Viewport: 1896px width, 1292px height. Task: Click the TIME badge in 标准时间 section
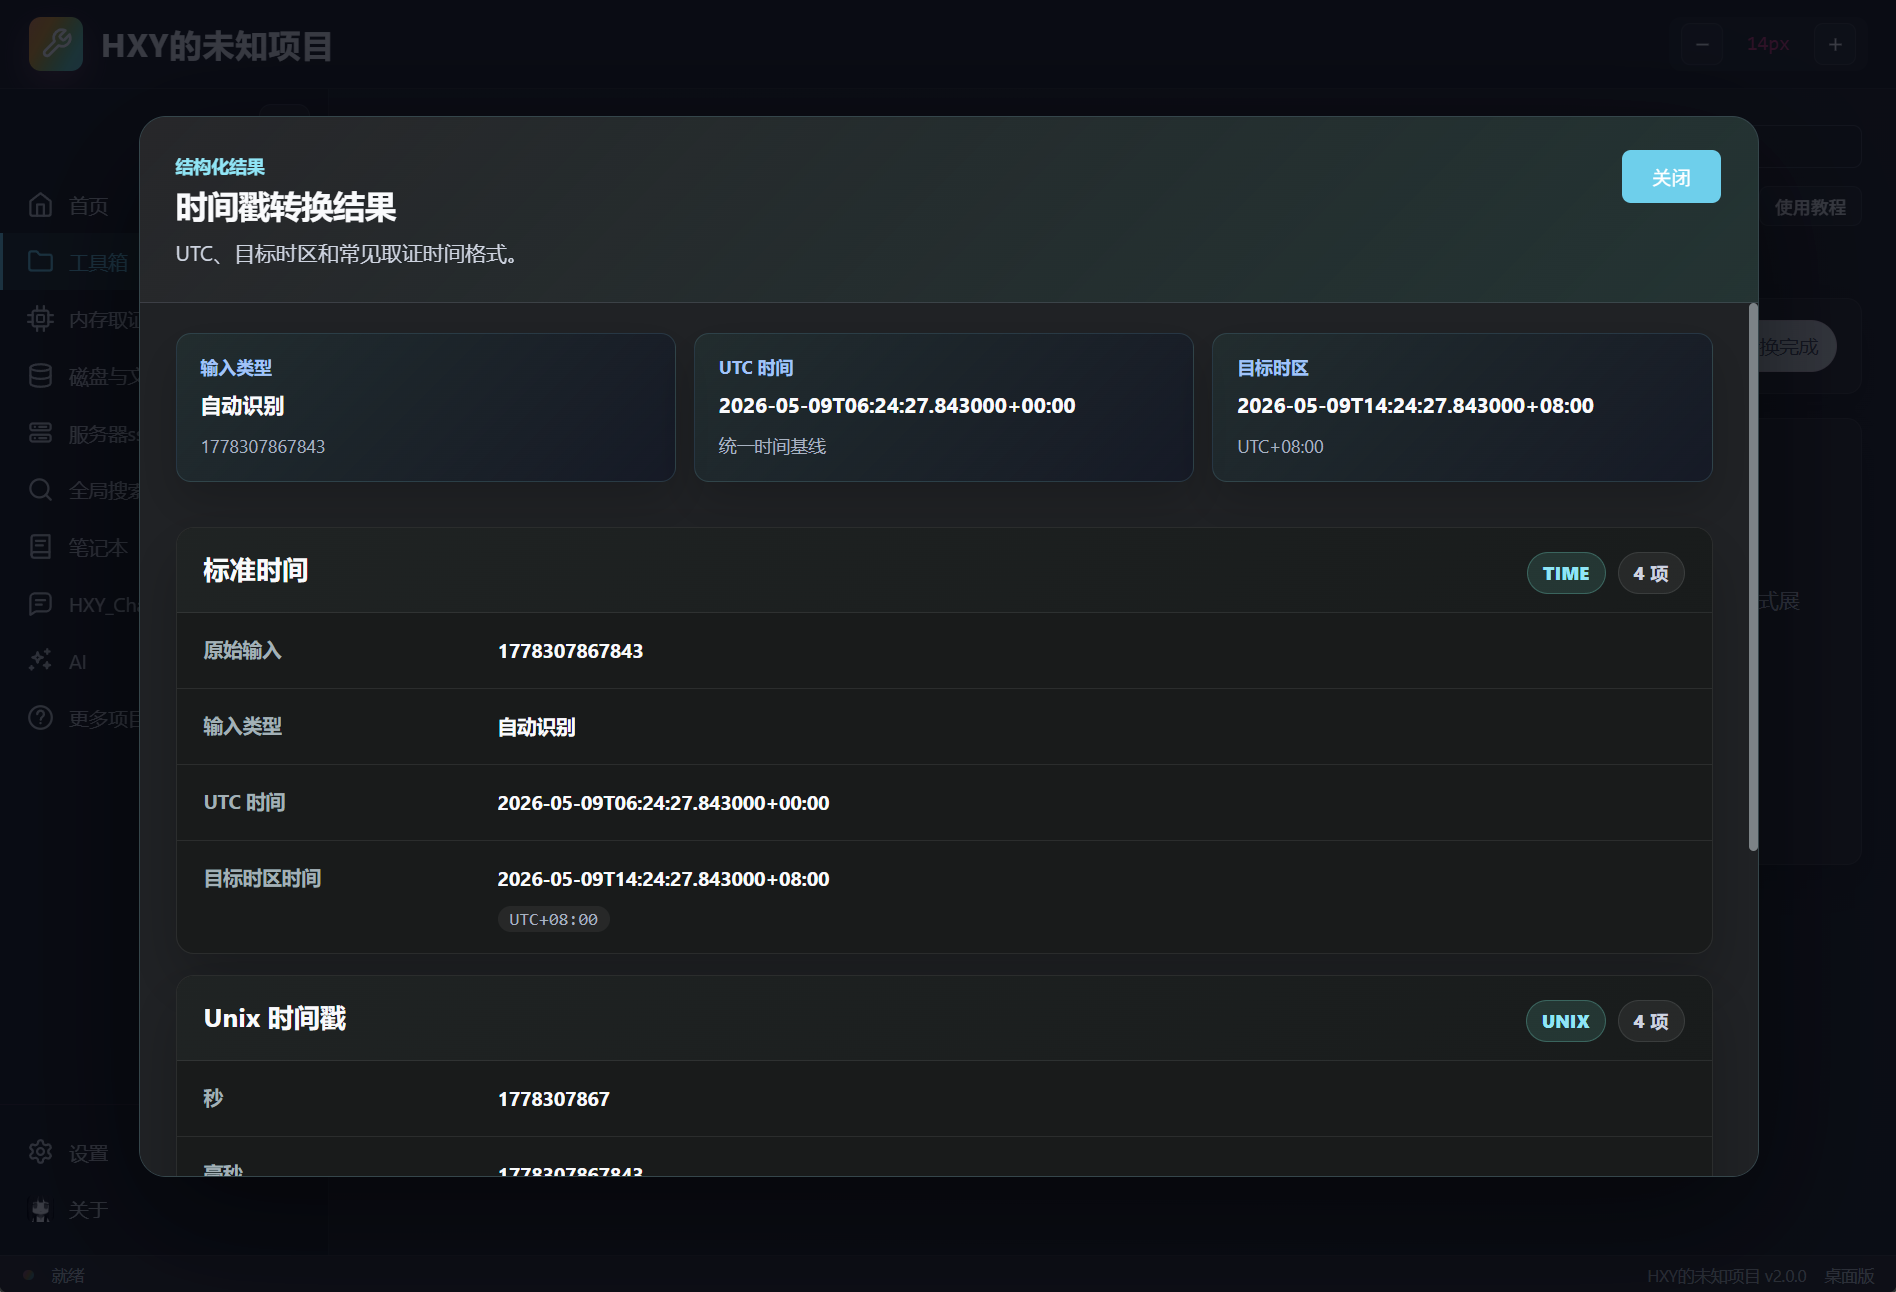pos(1566,573)
